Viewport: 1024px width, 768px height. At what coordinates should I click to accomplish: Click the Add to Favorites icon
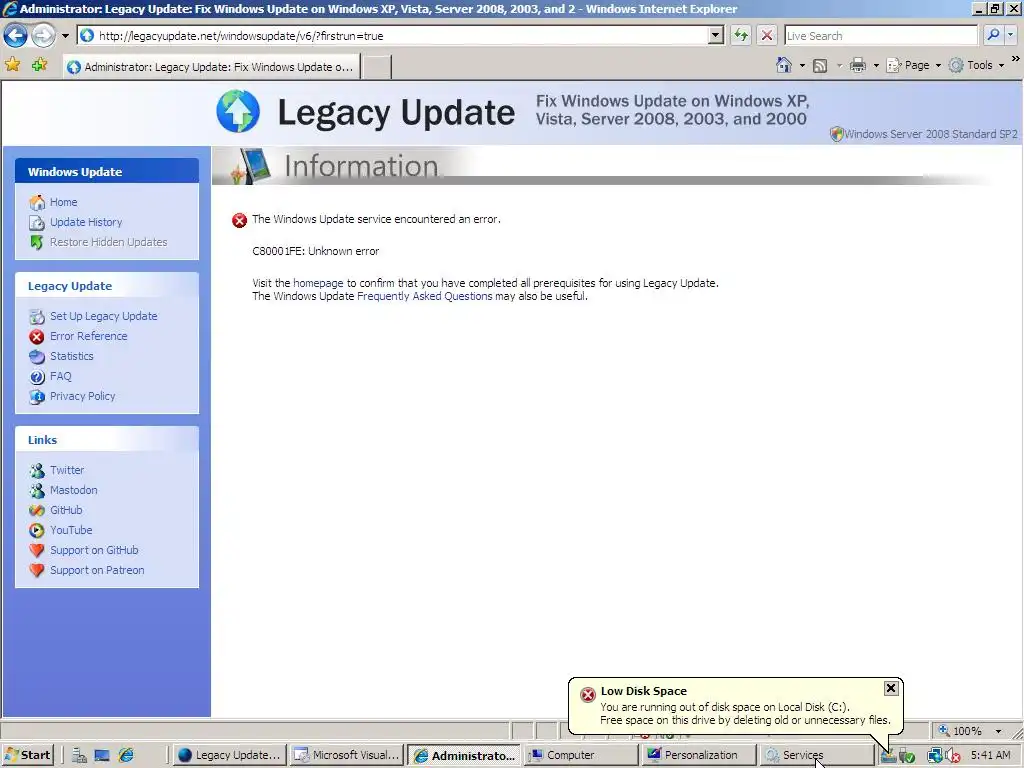pyautogui.click(x=39, y=65)
